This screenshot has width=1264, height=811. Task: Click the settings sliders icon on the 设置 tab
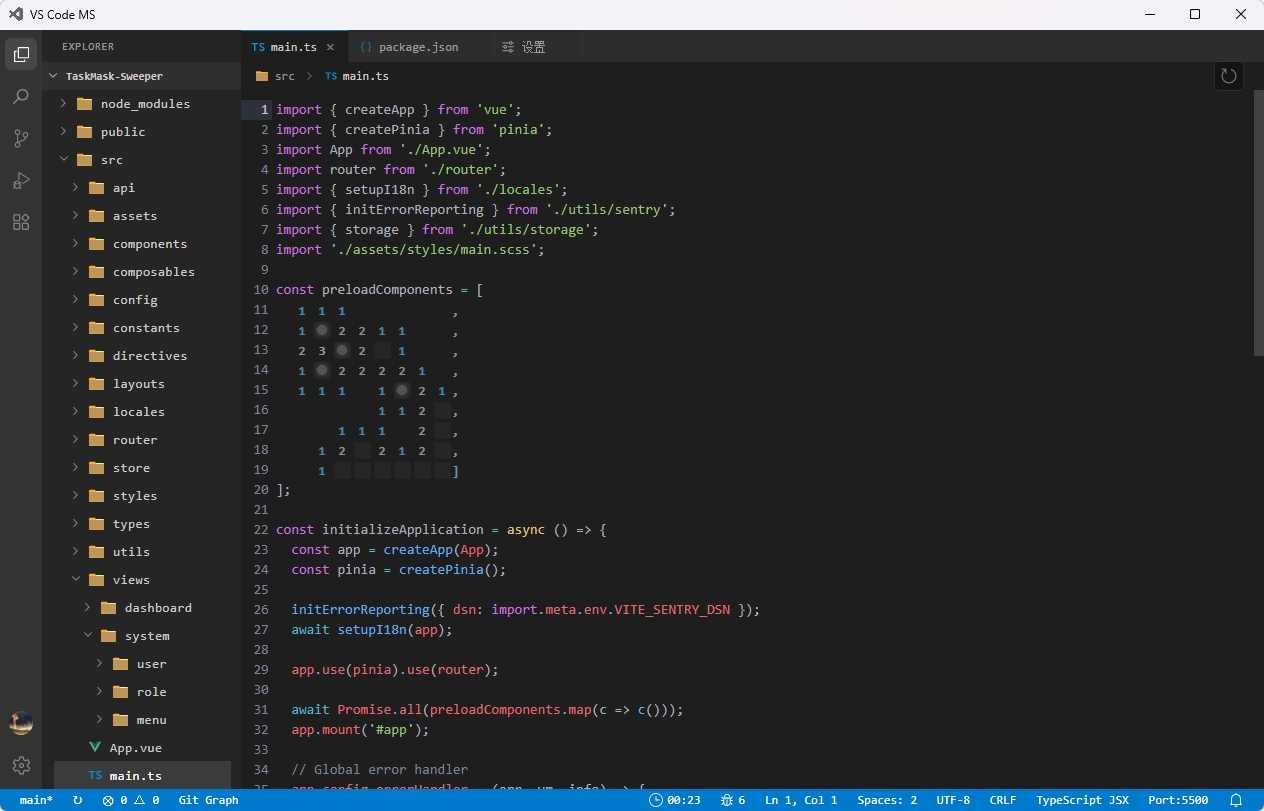[508, 47]
